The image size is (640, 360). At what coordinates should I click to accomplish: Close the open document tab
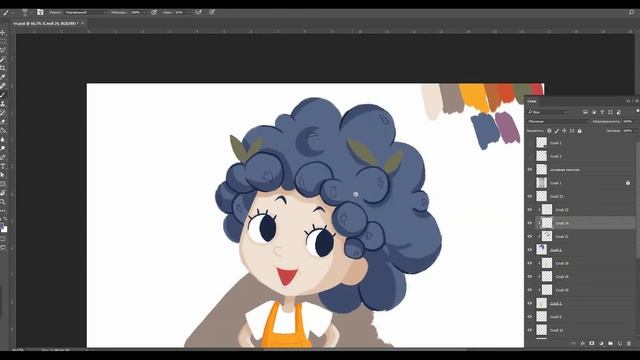coord(82,24)
